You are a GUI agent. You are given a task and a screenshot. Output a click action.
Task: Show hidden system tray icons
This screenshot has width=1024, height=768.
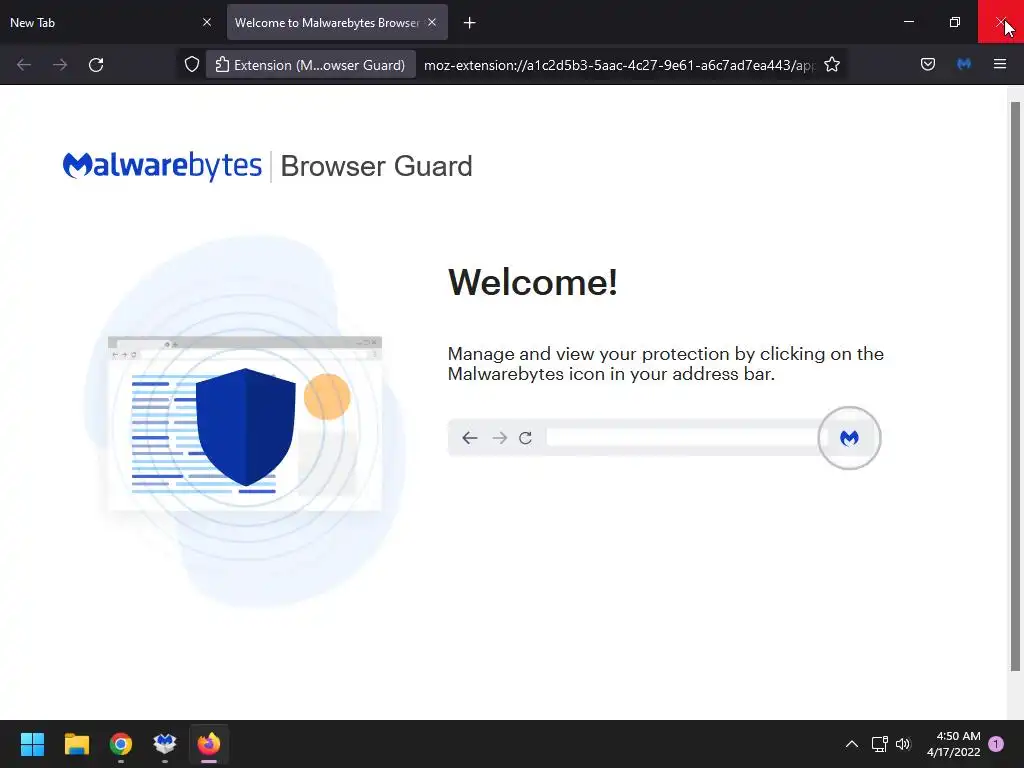(852, 744)
